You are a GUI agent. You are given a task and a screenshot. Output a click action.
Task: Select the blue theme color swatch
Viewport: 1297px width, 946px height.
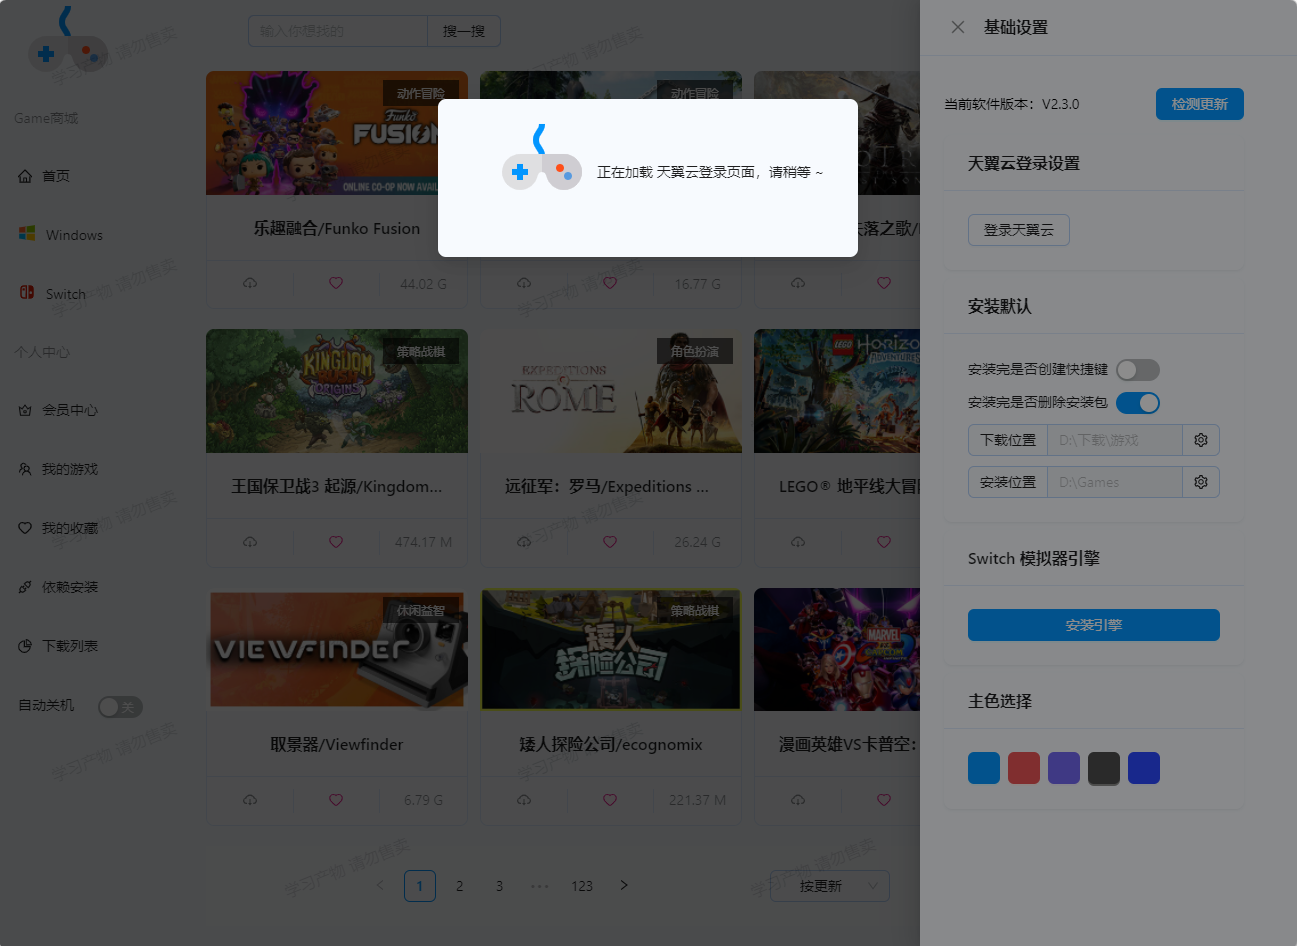coord(984,768)
